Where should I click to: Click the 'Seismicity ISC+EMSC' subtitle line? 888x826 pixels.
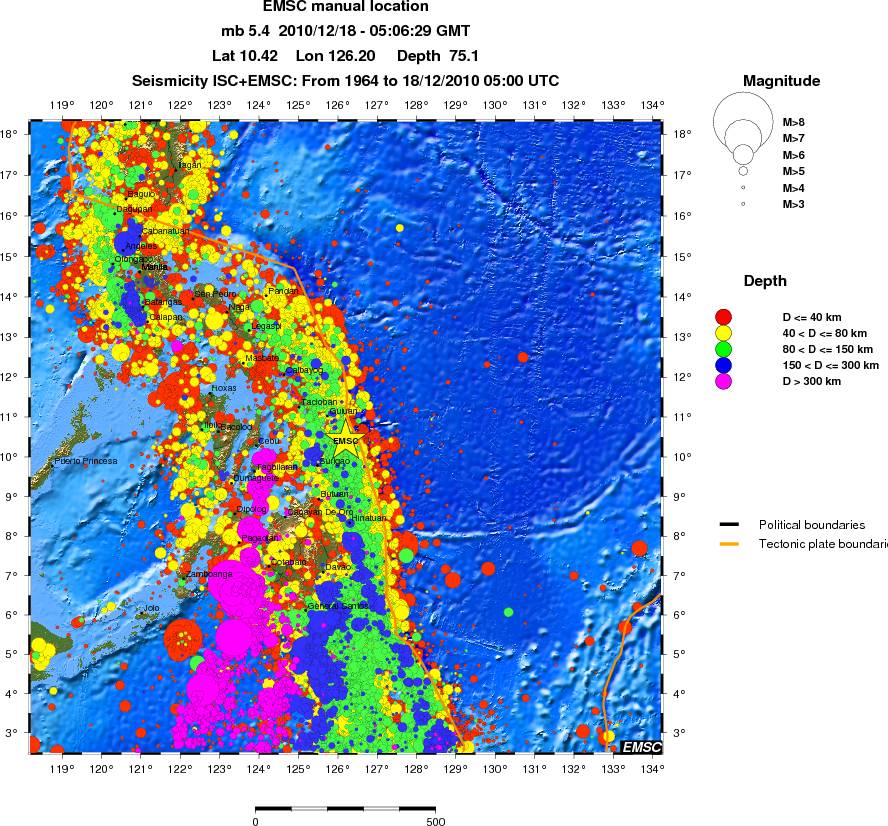pyautogui.click(x=345, y=81)
